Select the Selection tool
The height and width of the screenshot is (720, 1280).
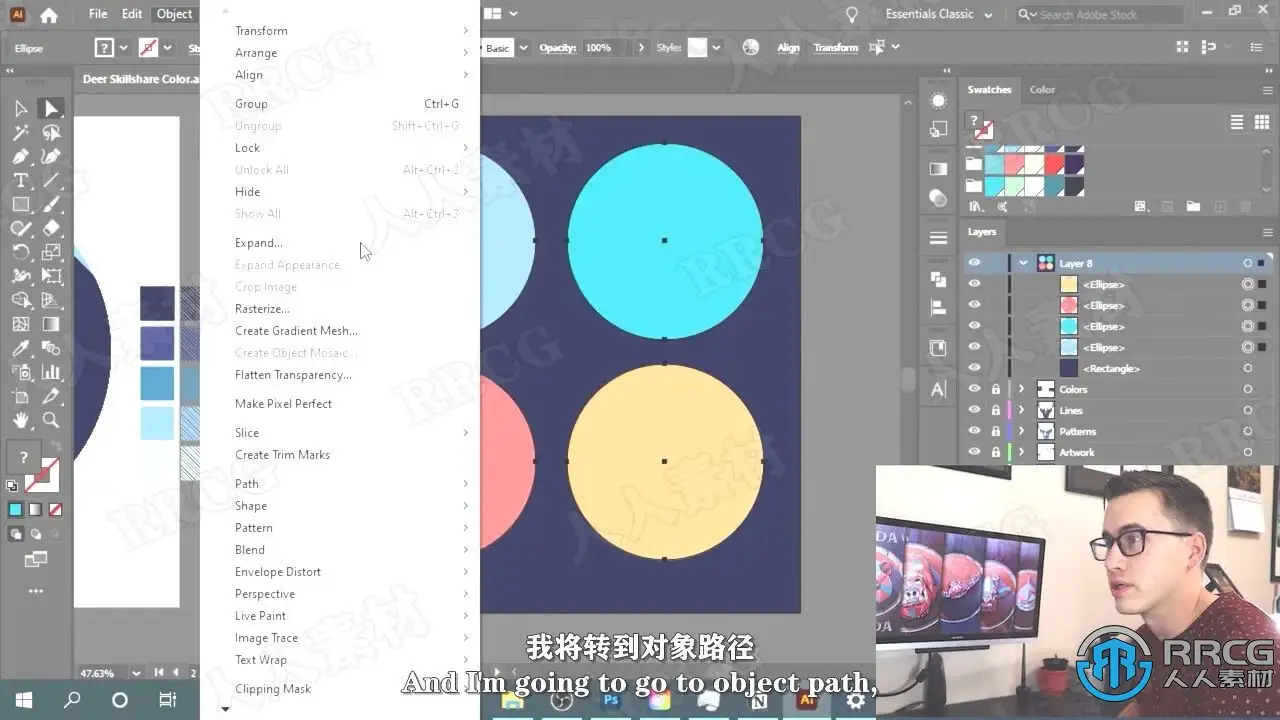pos(20,108)
